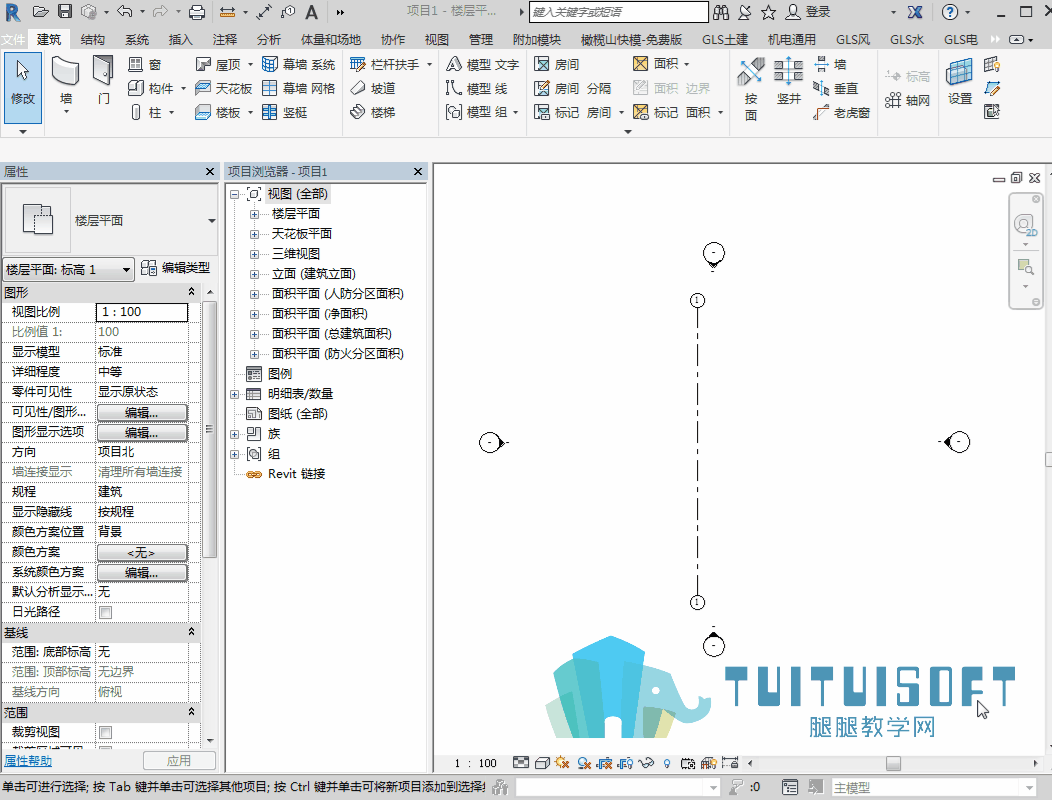Click the horizontal scrollbar thumb in view
1052x800 pixels.
pyautogui.click(x=893, y=764)
